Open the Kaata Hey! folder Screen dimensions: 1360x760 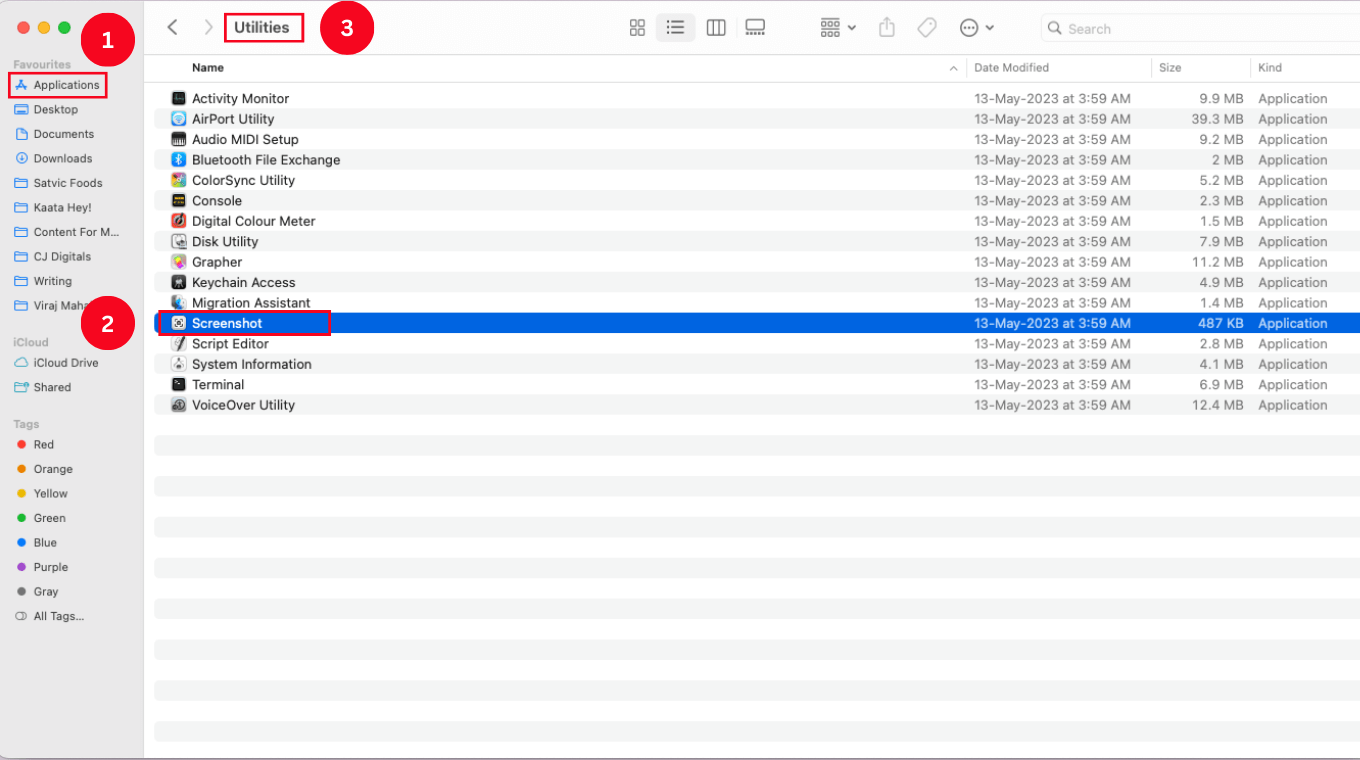click(x=54, y=208)
